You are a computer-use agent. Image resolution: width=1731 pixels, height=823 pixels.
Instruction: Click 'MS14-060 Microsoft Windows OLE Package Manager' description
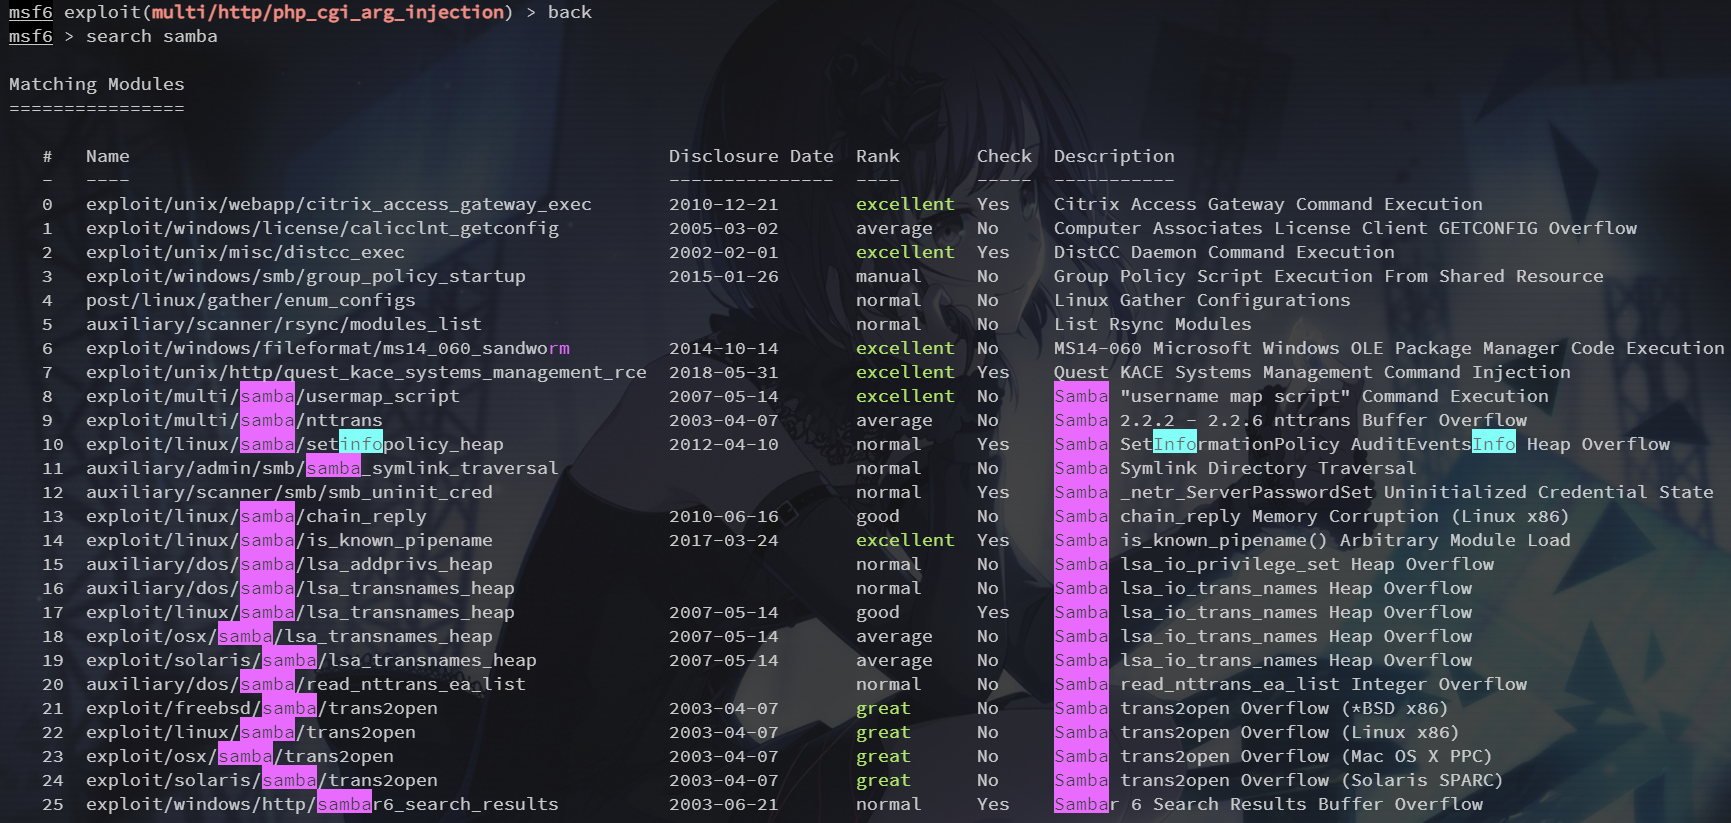tap(1389, 348)
